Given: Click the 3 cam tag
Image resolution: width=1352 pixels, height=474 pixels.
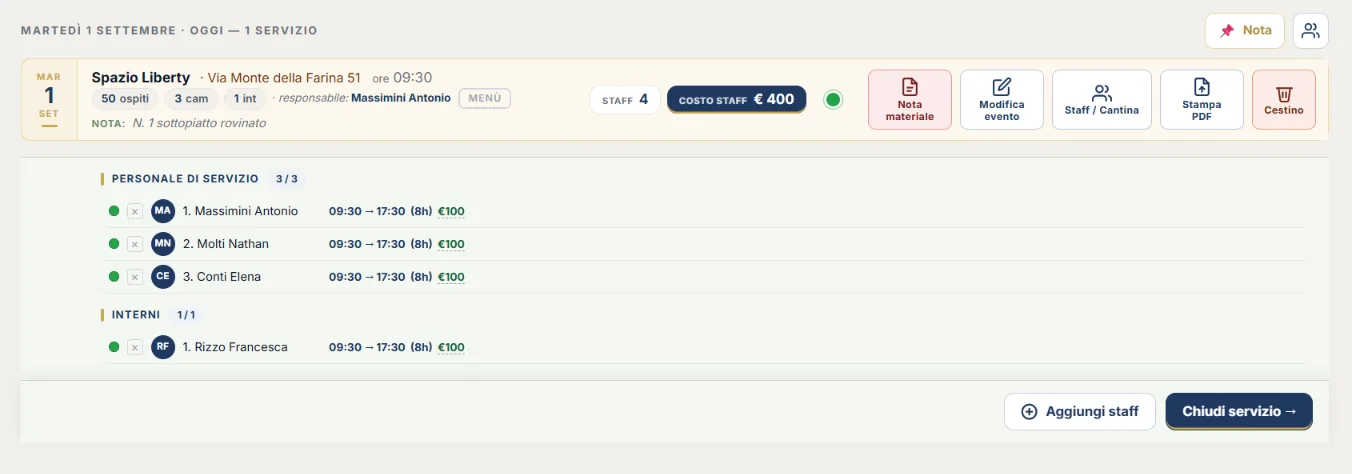Looking at the screenshot, I should pos(191,98).
